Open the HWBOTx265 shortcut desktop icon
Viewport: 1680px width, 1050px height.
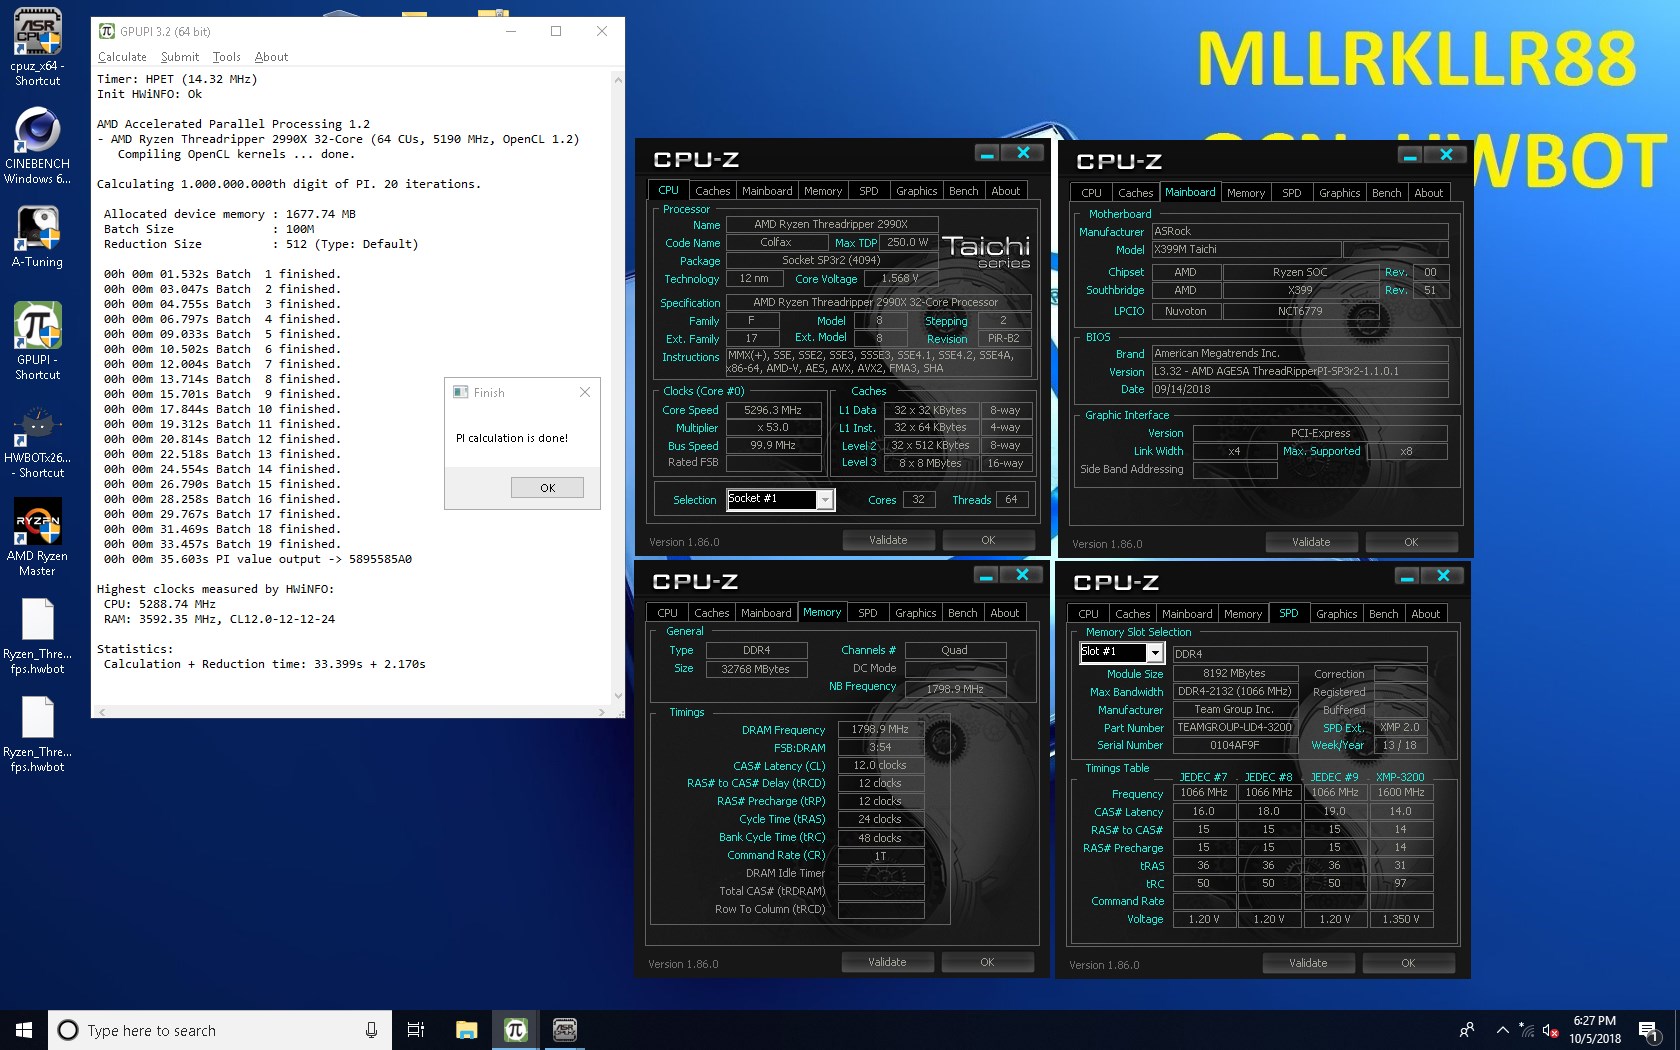point(37,441)
